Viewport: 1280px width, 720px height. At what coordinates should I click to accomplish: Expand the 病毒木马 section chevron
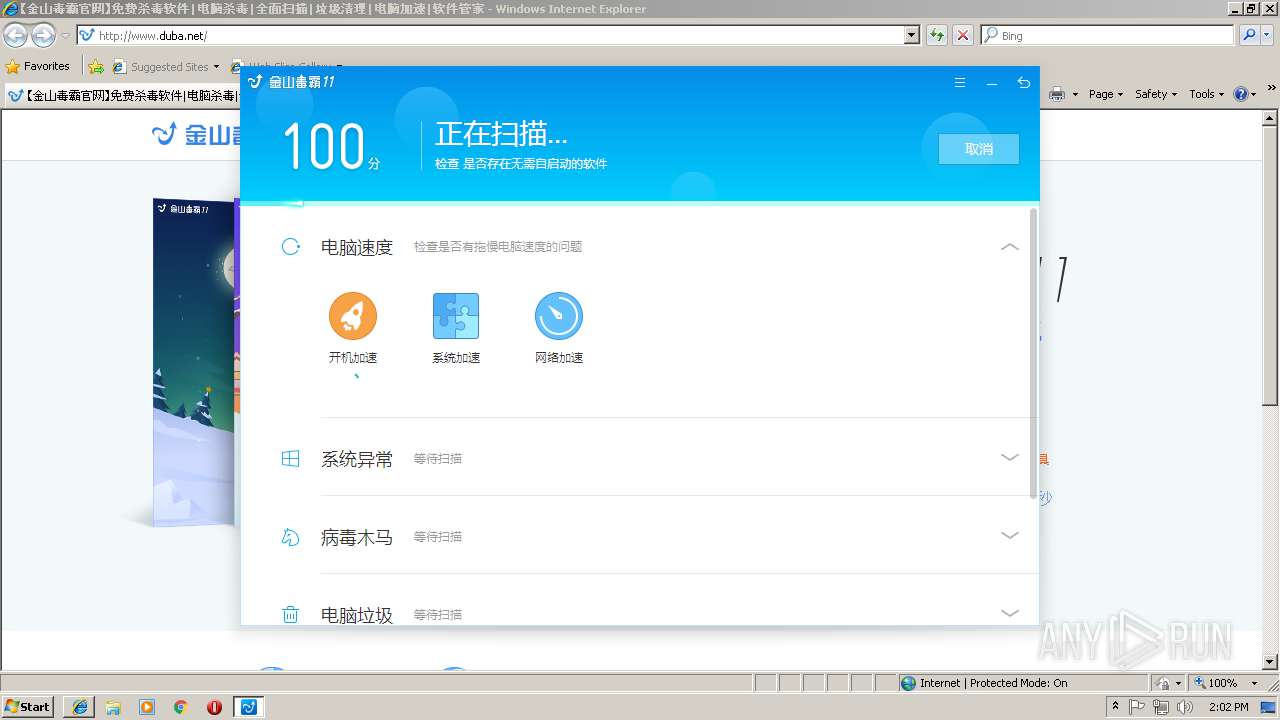pos(1010,536)
